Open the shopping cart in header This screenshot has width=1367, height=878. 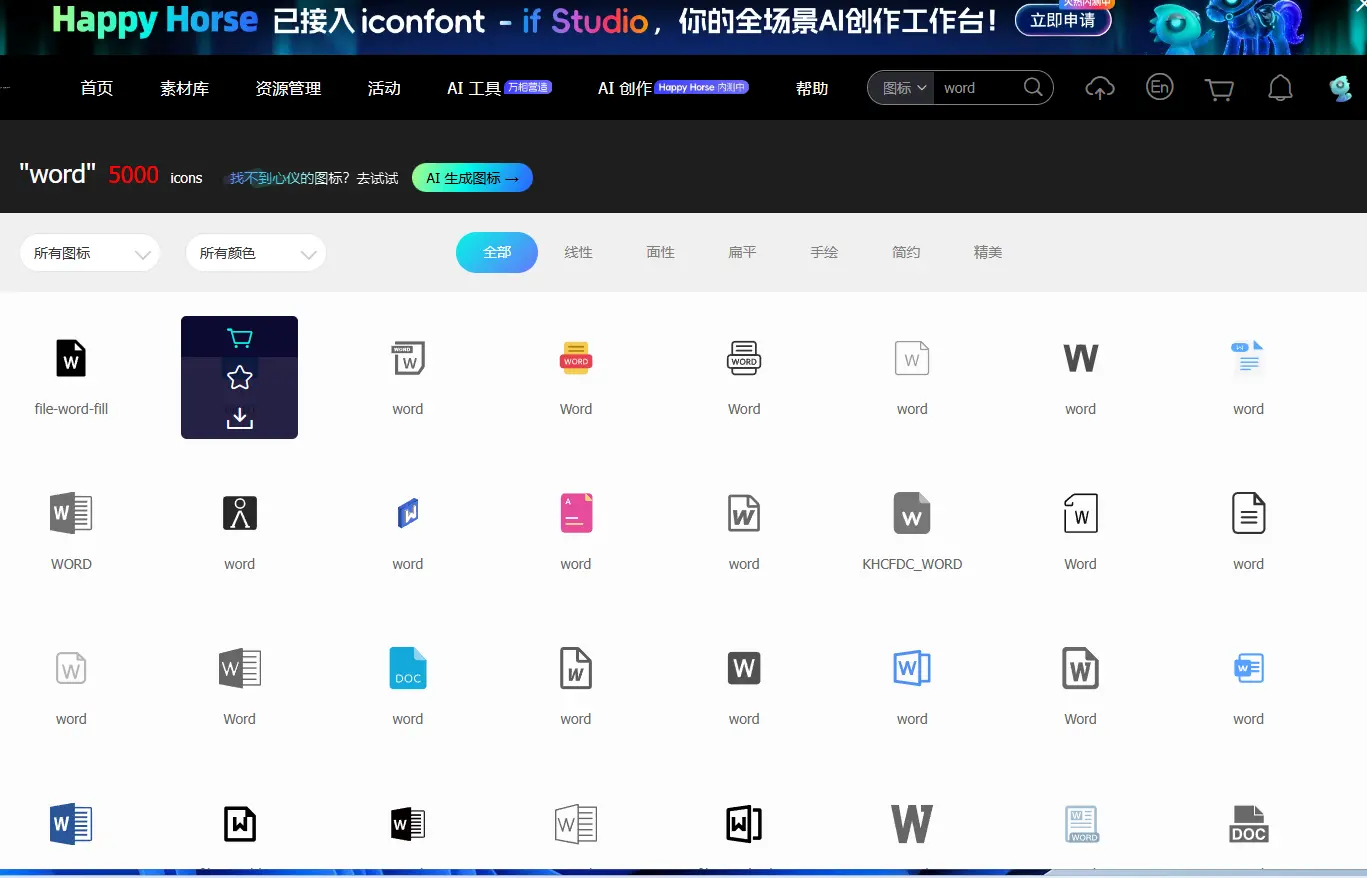pos(1219,89)
